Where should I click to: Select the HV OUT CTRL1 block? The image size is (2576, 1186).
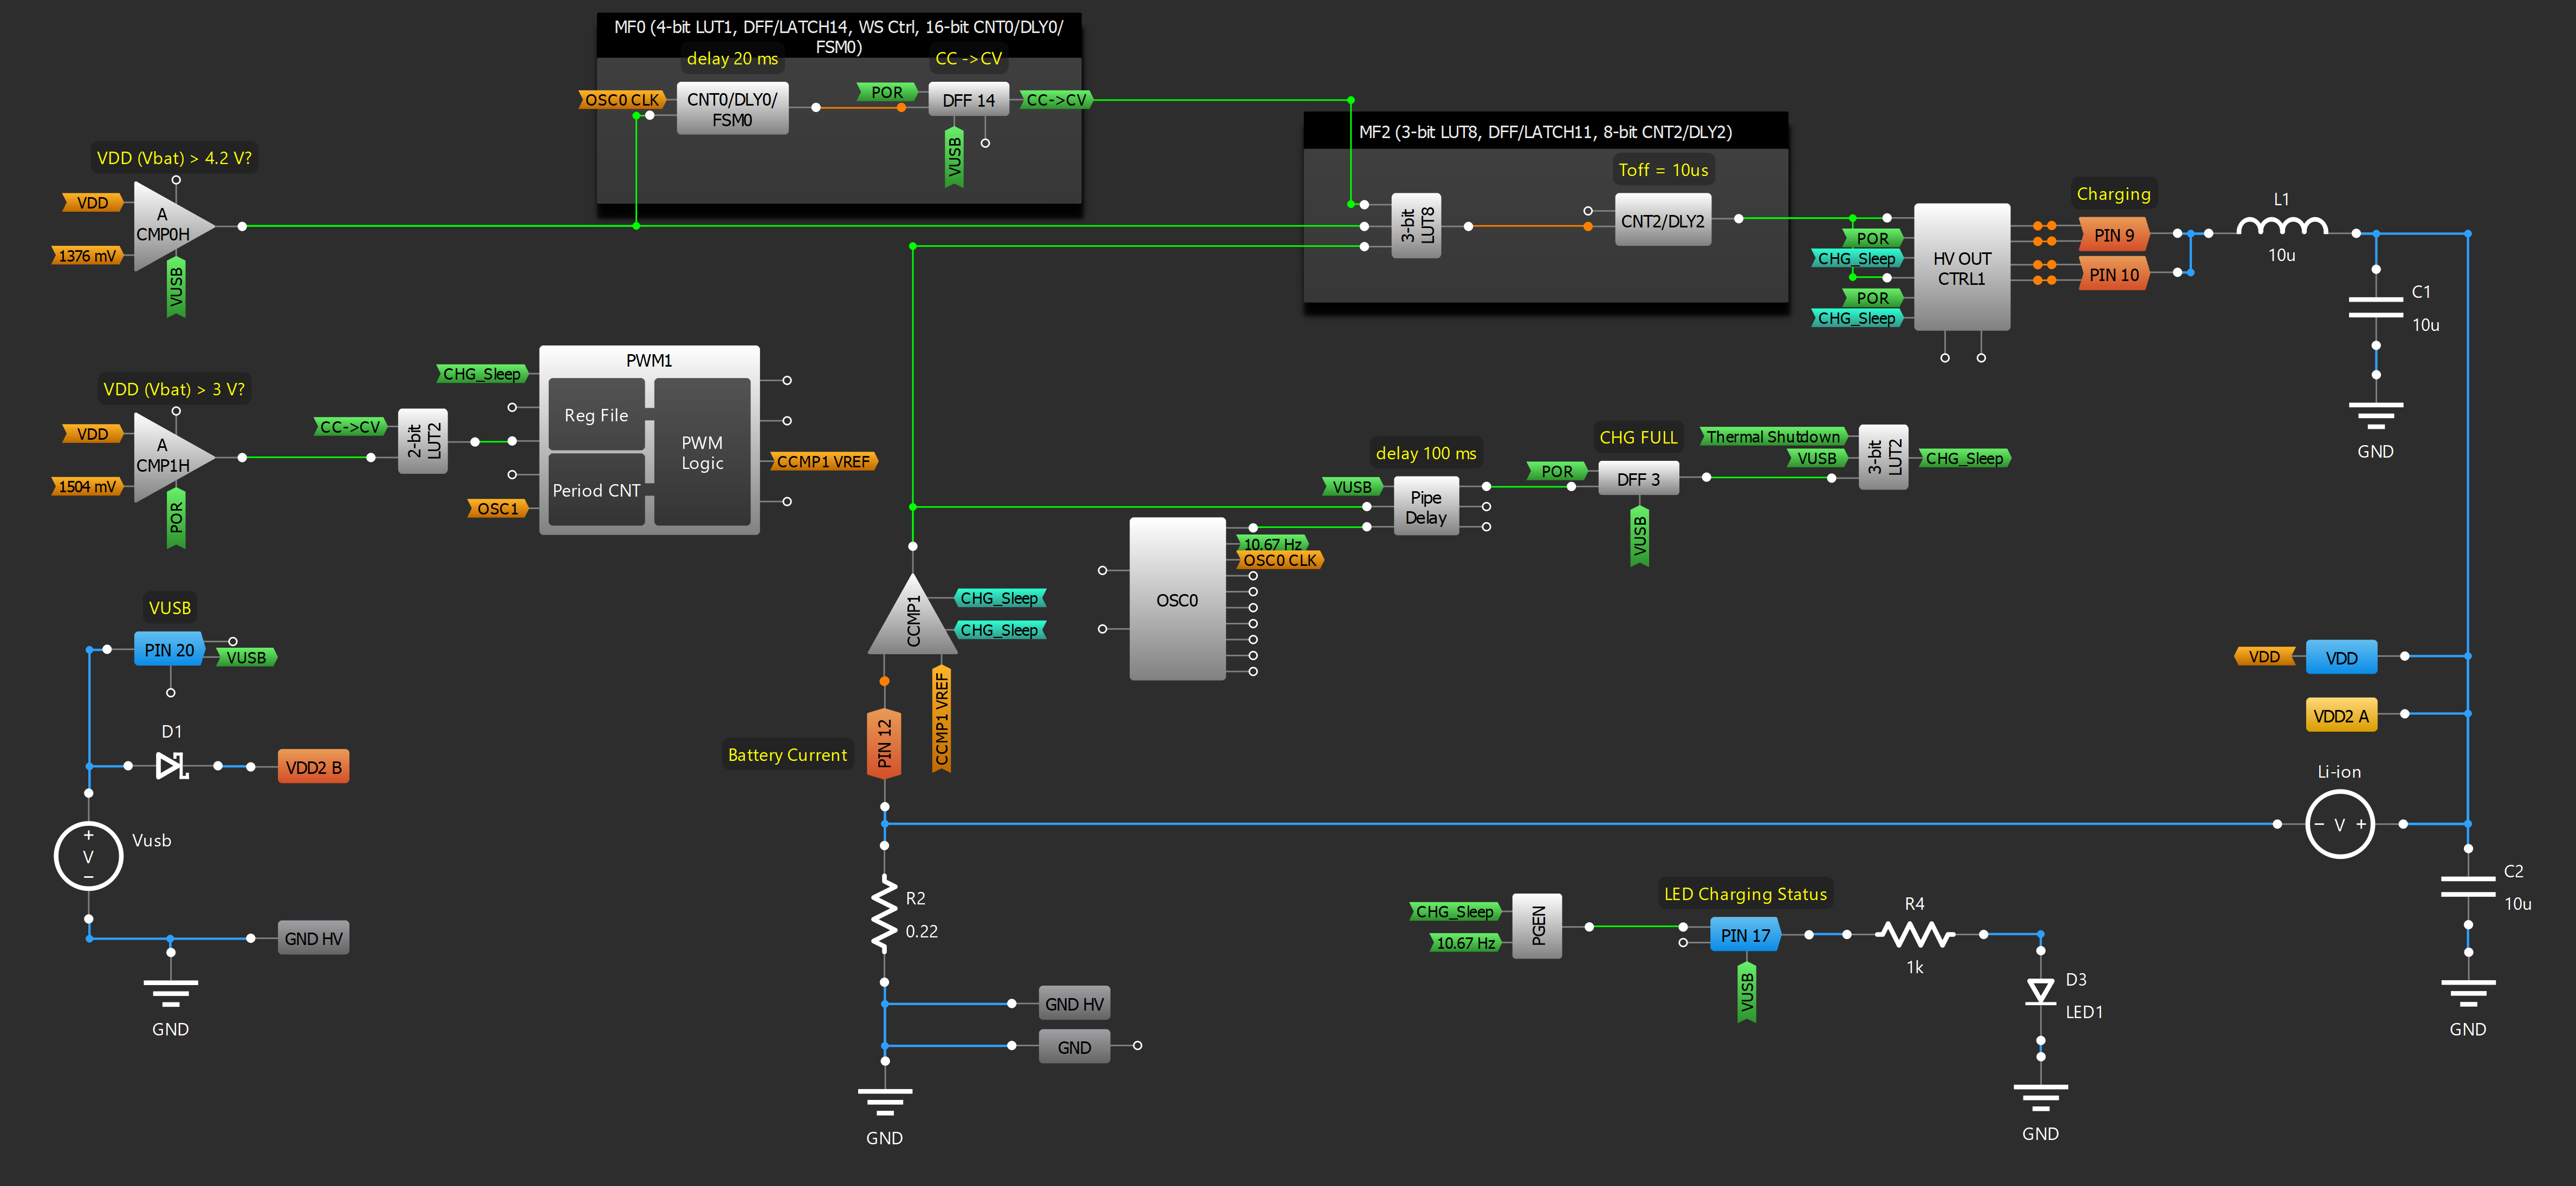point(1961,268)
